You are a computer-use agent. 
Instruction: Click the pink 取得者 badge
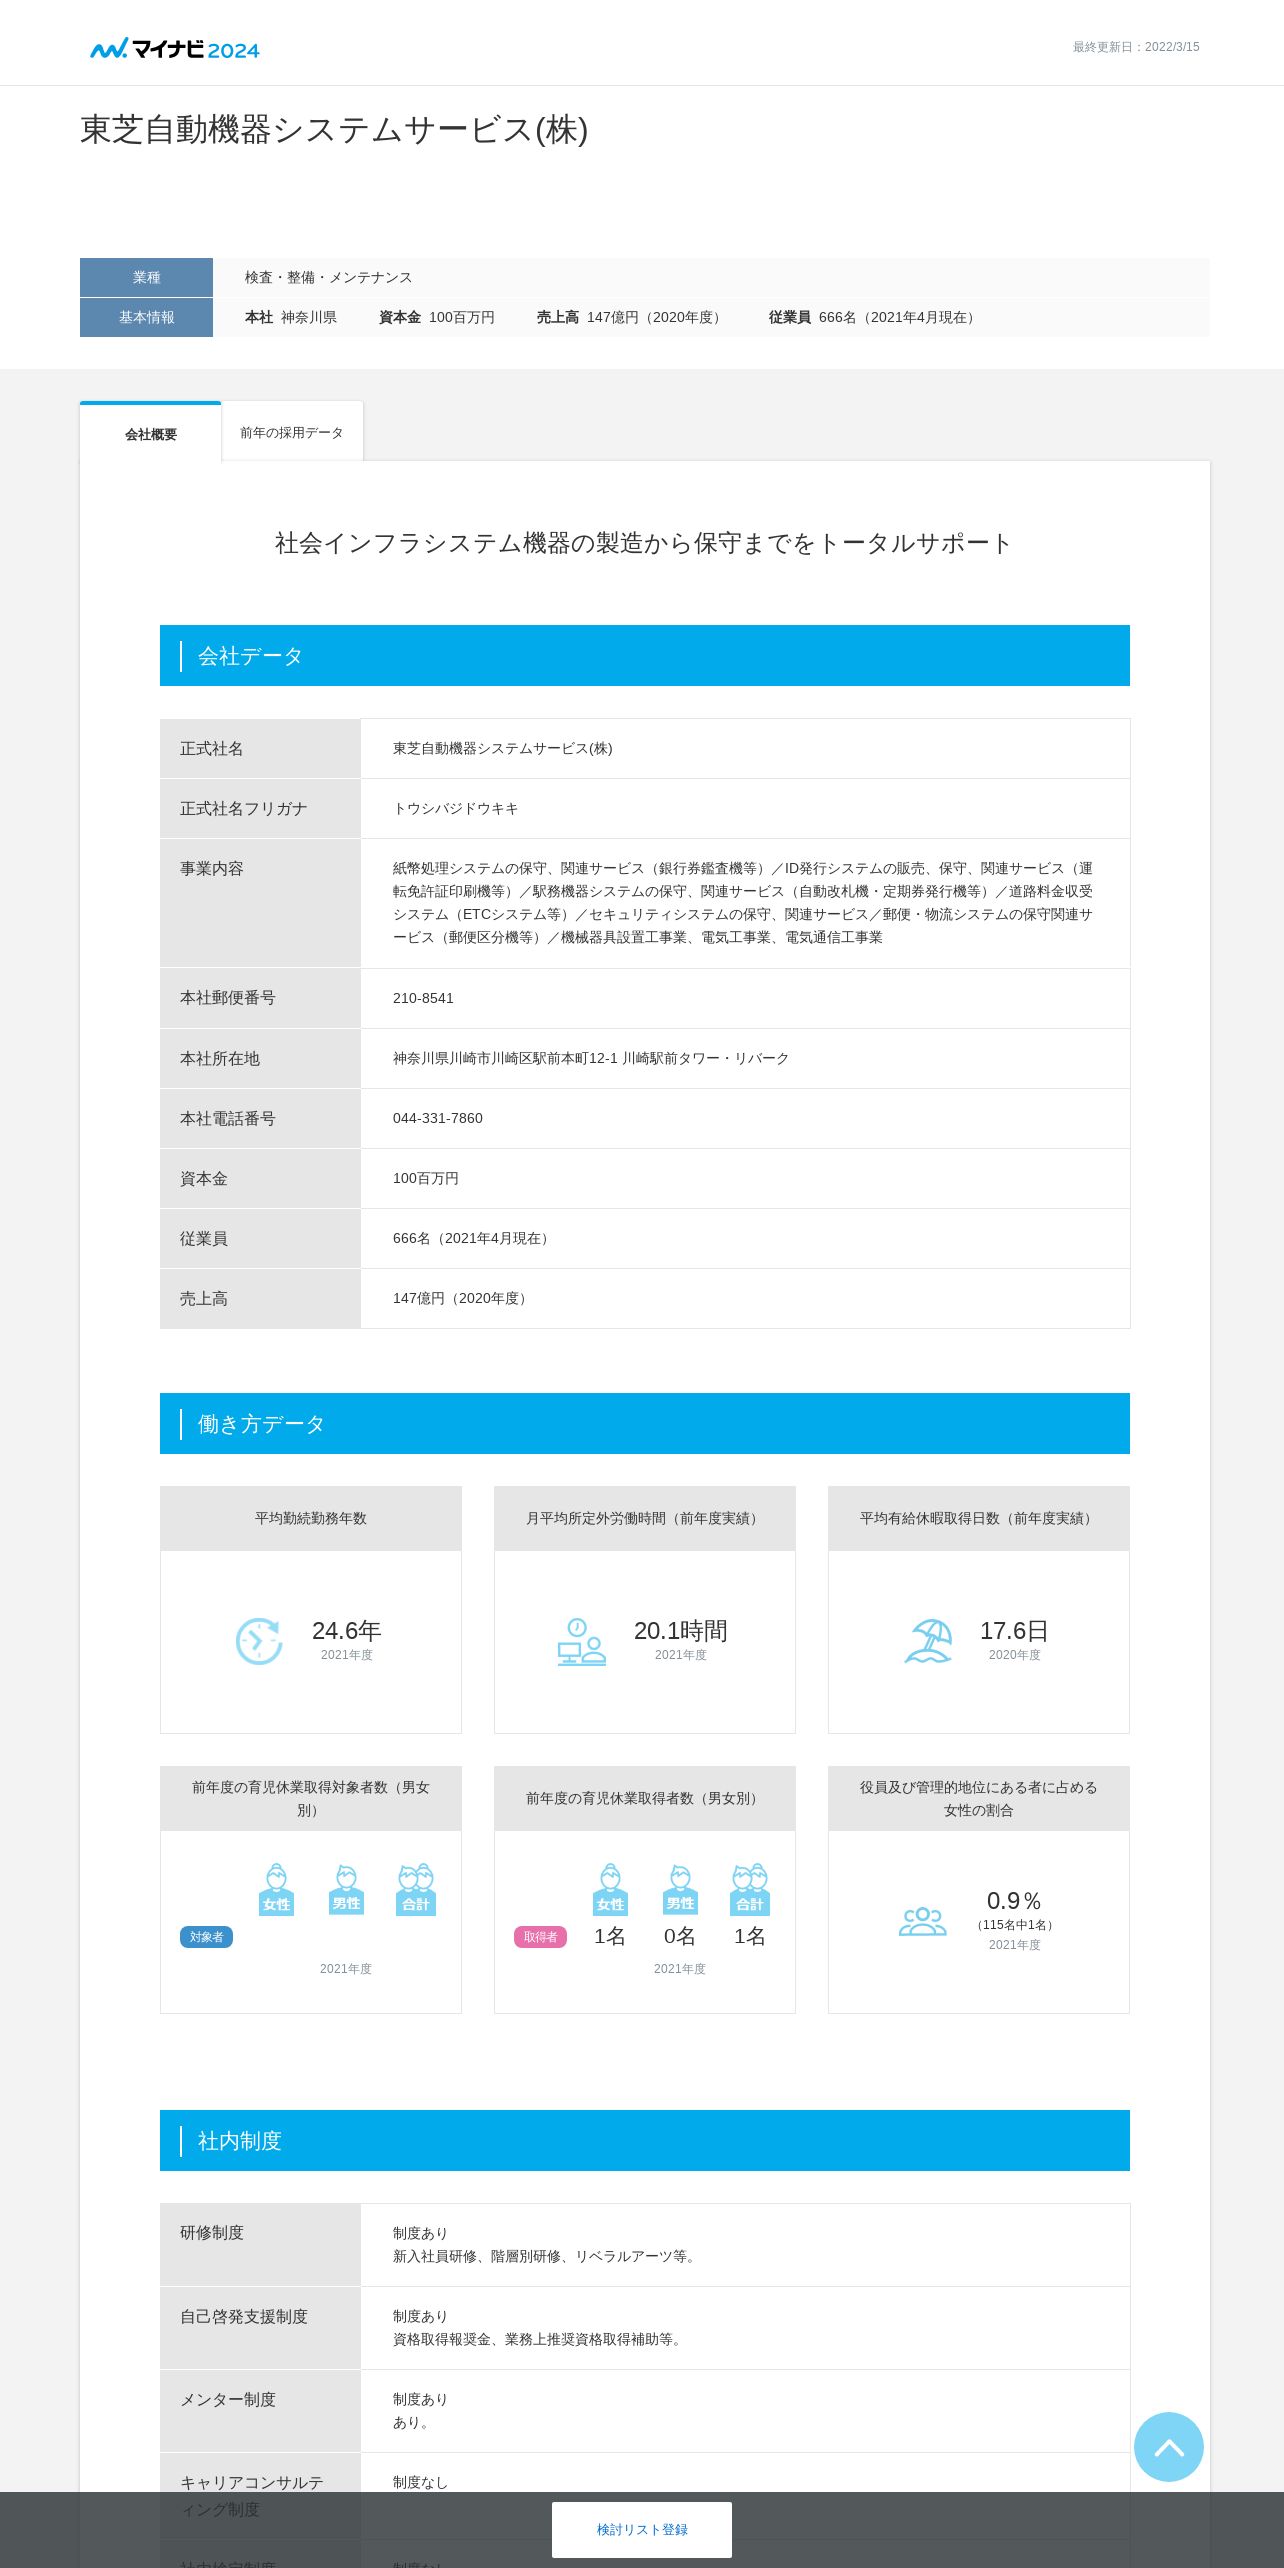[x=540, y=1937]
